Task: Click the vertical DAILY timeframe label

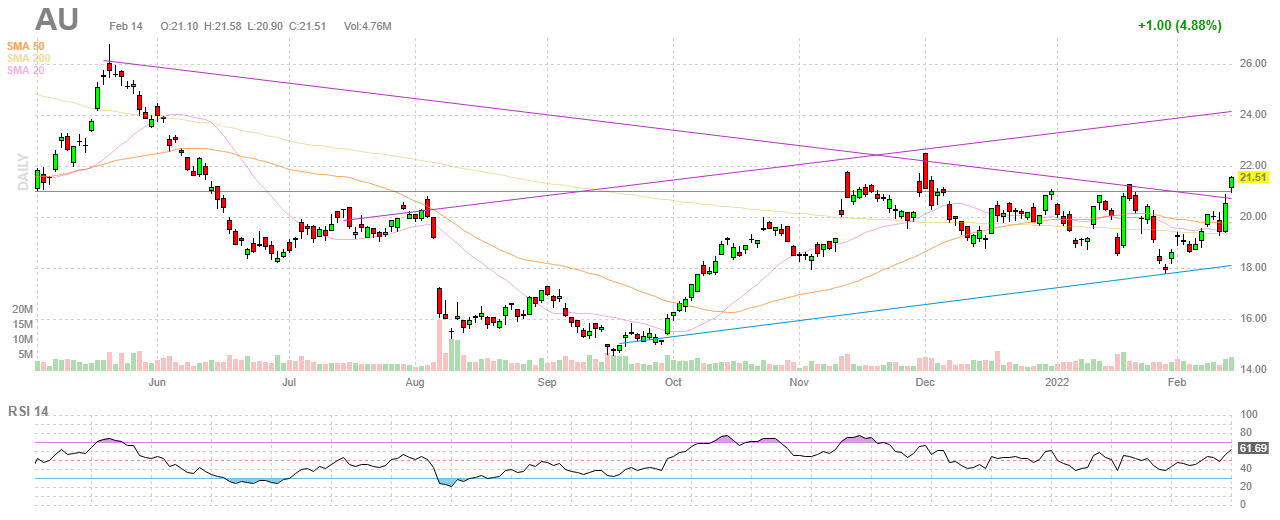Action: (x=21, y=170)
